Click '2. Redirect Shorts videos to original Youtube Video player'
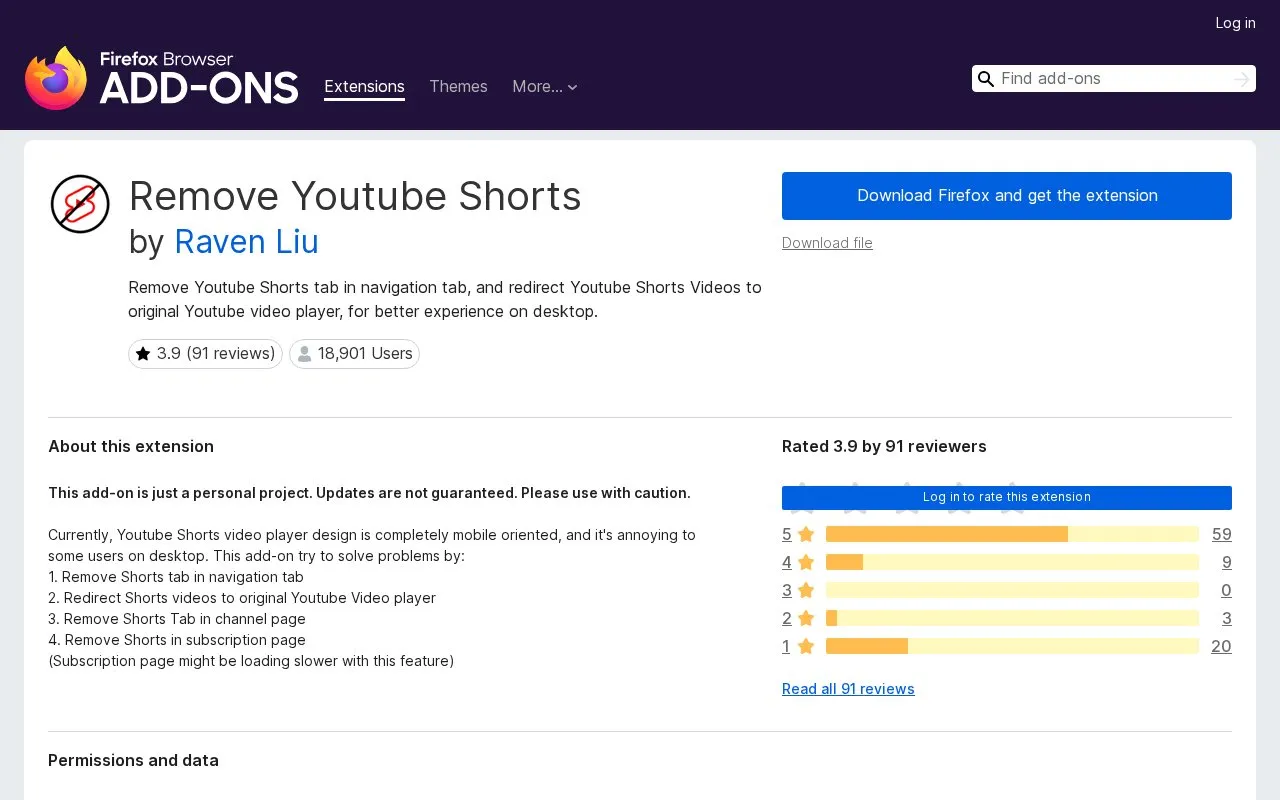Image resolution: width=1280 pixels, height=800 pixels. (242, 598)
